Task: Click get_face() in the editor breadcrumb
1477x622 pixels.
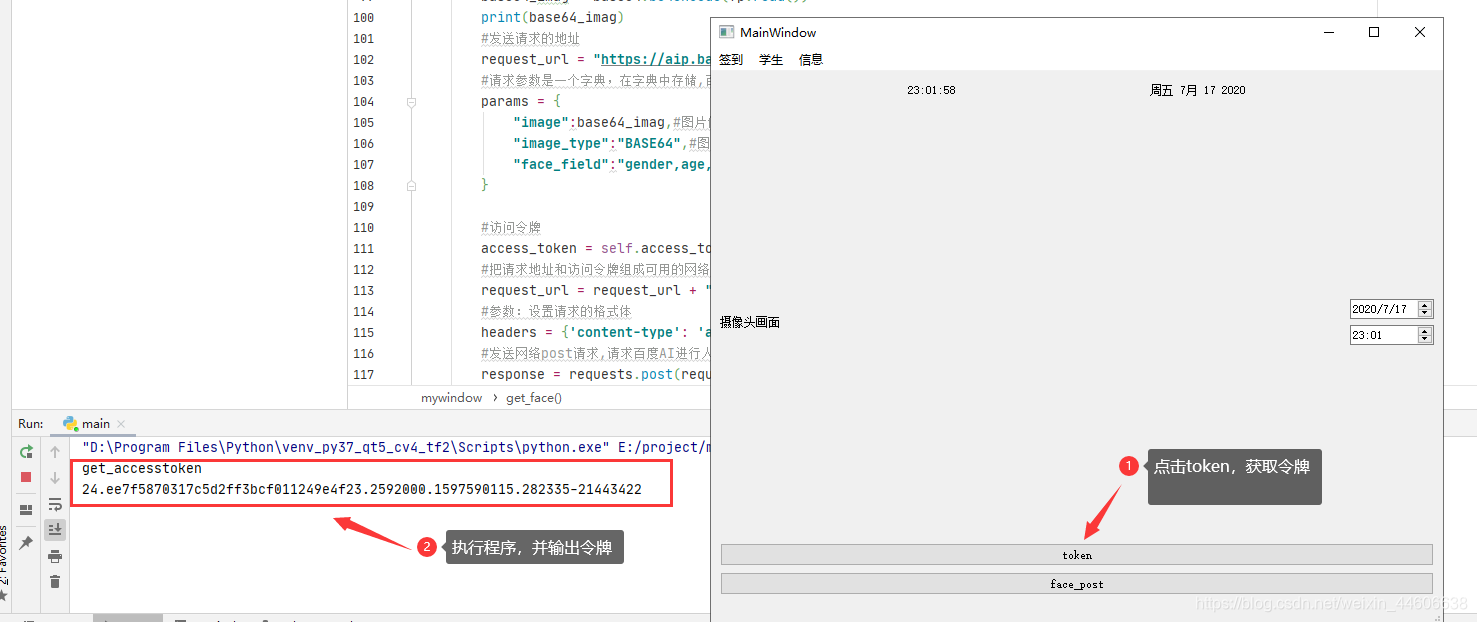Action: (x=534, y=398)
